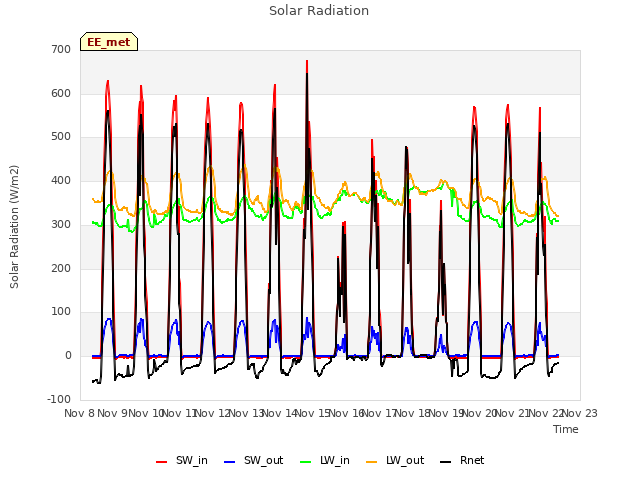Image resolution: width=640 pixels, height=480 pixels.
Task: Click the Nov 19 x-axis date label
Action: point(446,413)
